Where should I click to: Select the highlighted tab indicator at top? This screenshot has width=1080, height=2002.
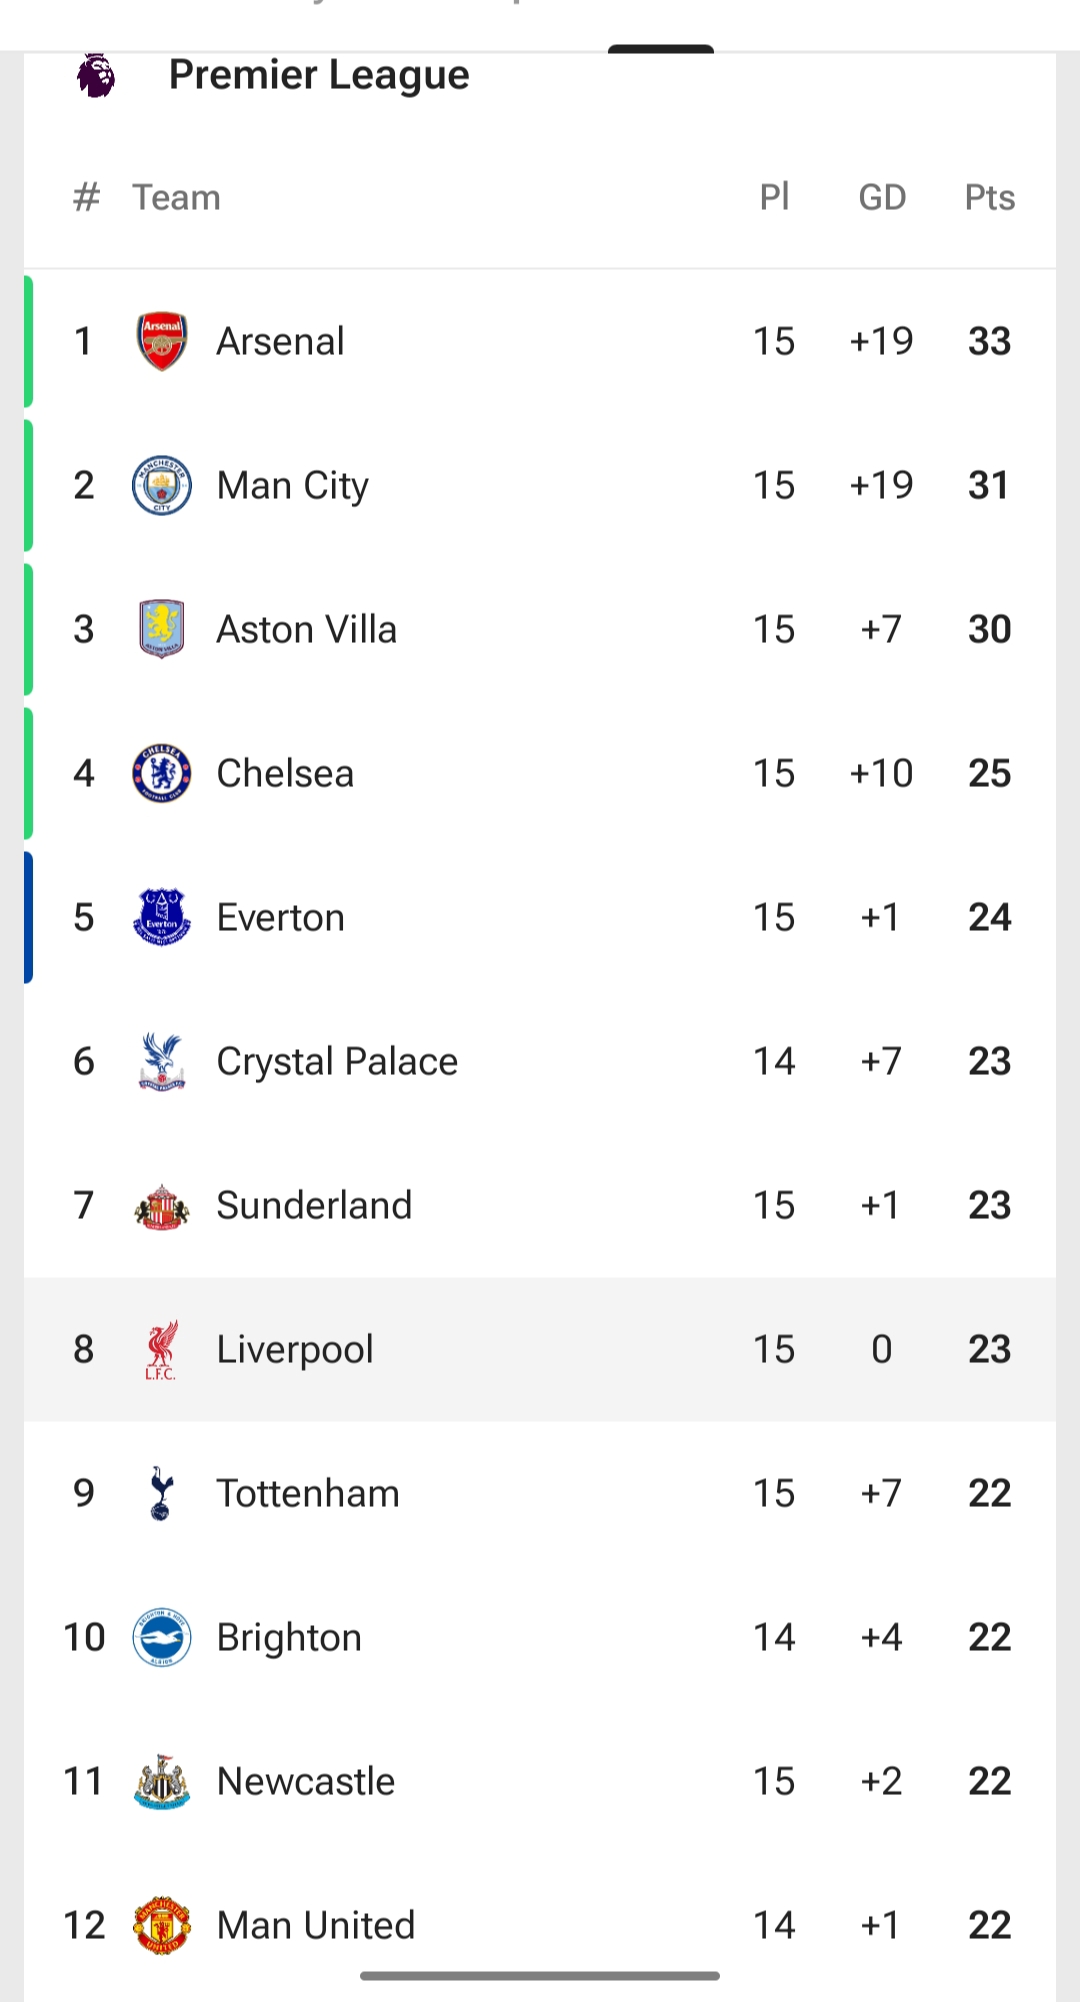[x=661, y=48]
